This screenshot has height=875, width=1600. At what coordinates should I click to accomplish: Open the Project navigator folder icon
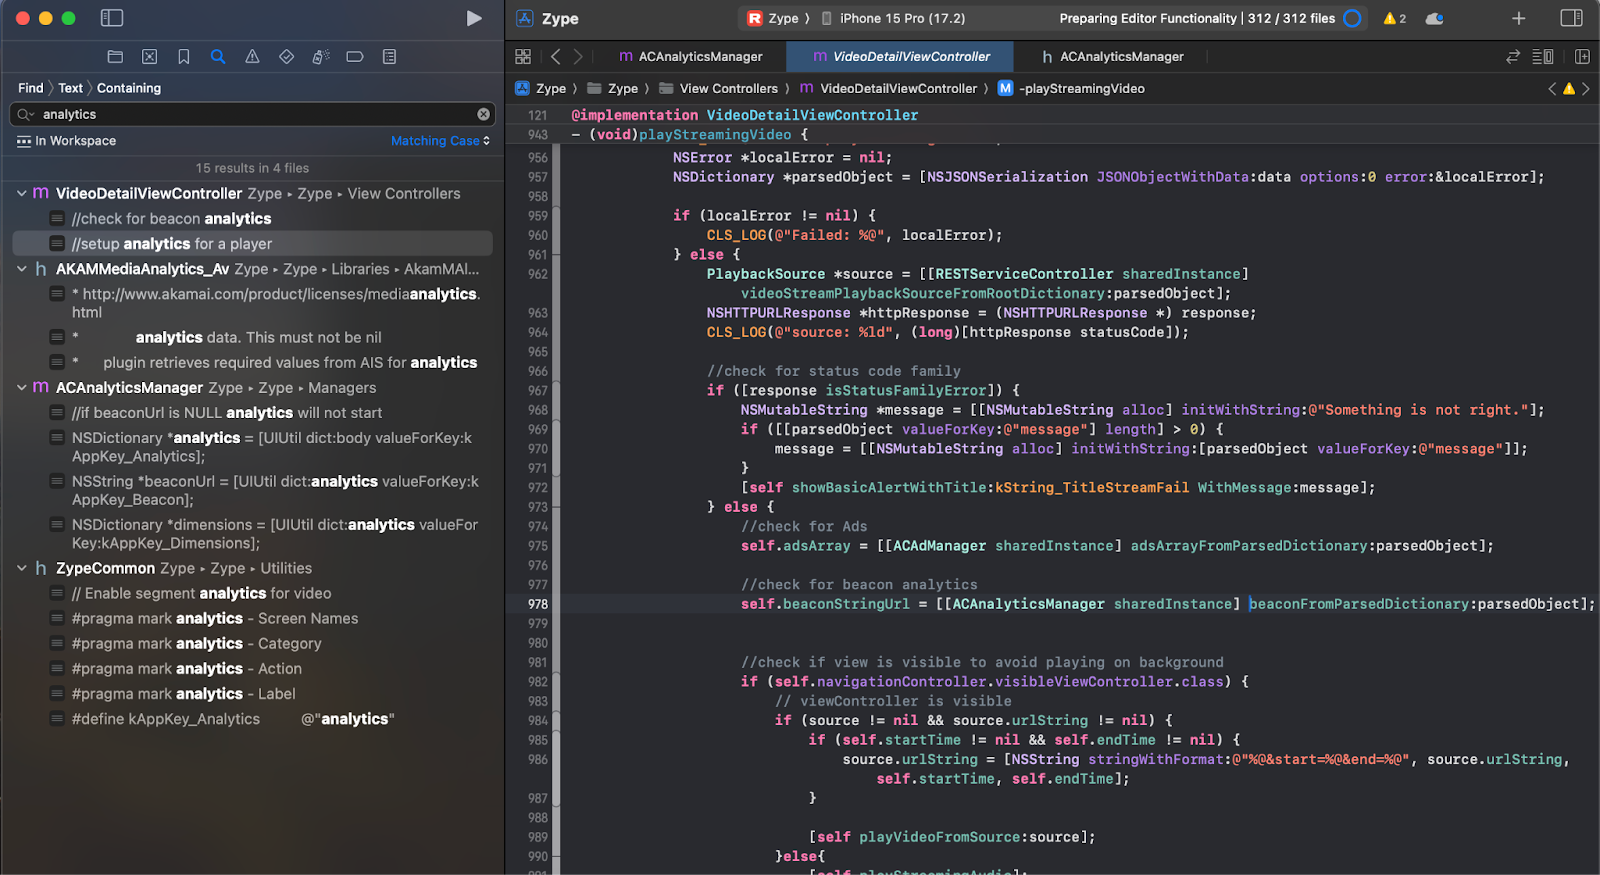pos(115,57)
